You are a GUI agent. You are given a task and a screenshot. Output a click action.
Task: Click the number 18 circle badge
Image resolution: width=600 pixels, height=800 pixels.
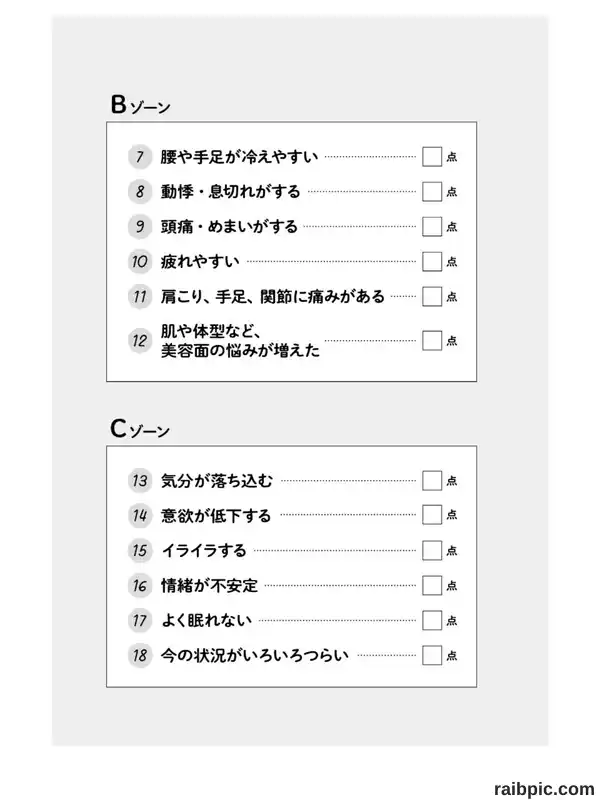coord(140,655)
